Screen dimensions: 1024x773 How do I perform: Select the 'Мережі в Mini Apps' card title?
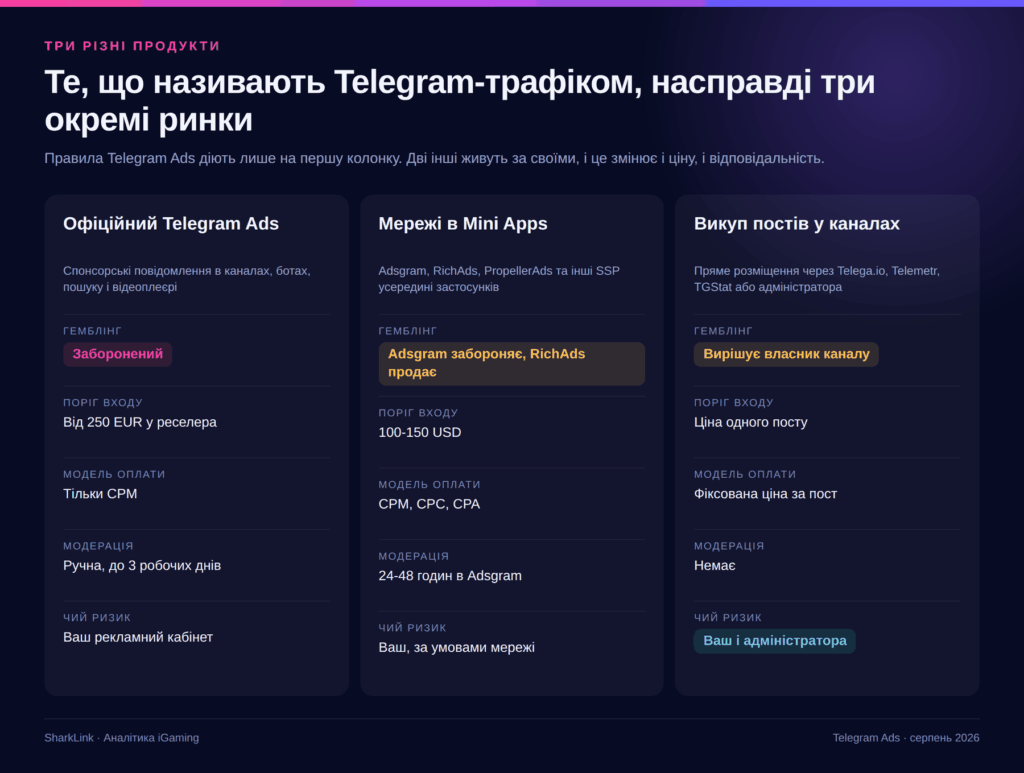463,223
